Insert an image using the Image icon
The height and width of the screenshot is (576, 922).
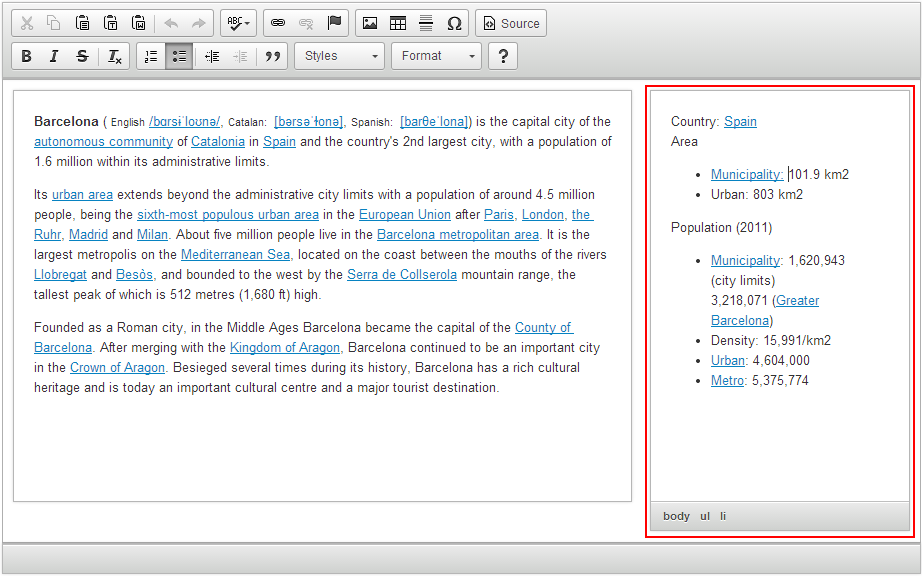370,24
